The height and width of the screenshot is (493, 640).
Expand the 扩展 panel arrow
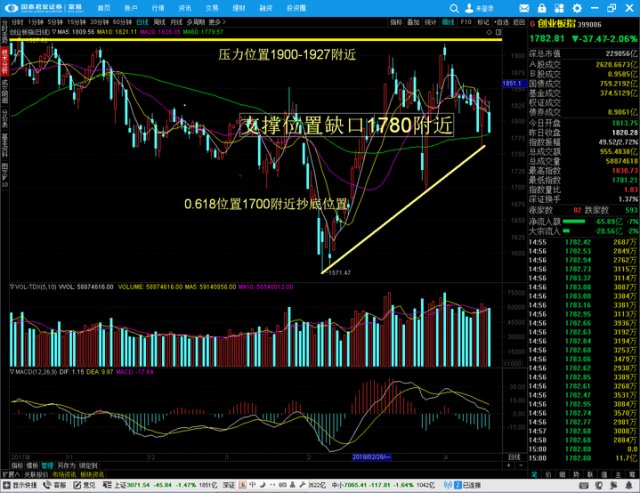[11, 475]
